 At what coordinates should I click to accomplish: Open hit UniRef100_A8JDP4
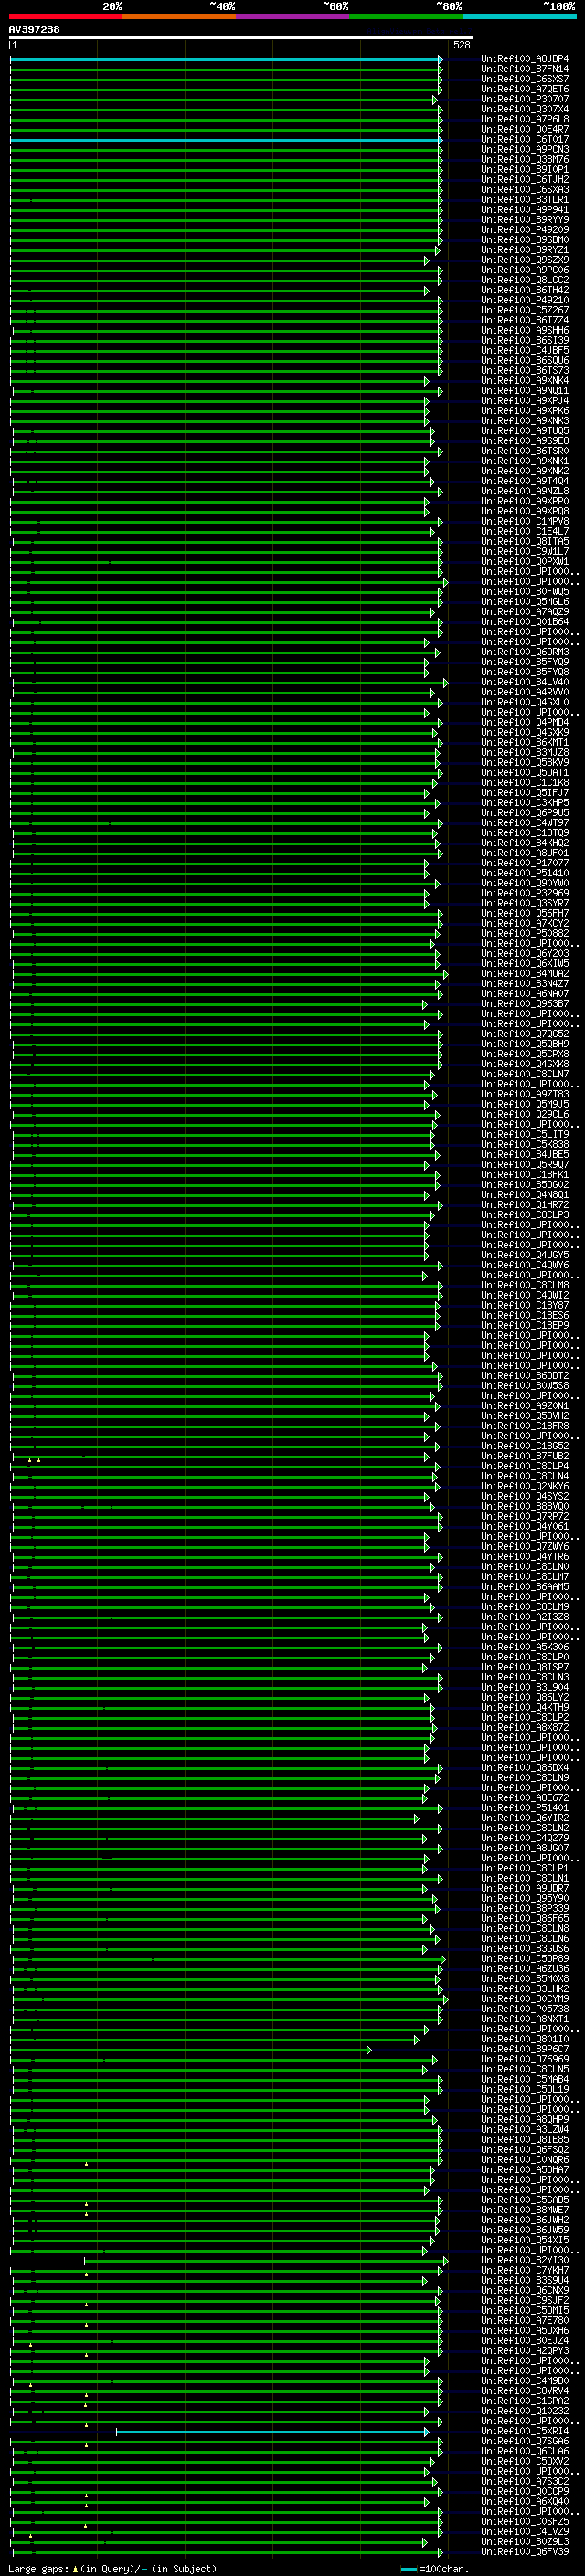524,59
